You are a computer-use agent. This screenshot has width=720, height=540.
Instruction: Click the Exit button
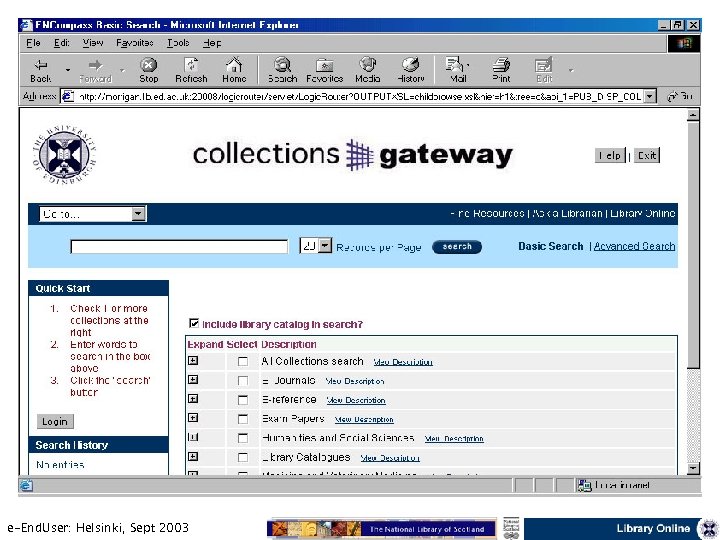click(647, 156)
